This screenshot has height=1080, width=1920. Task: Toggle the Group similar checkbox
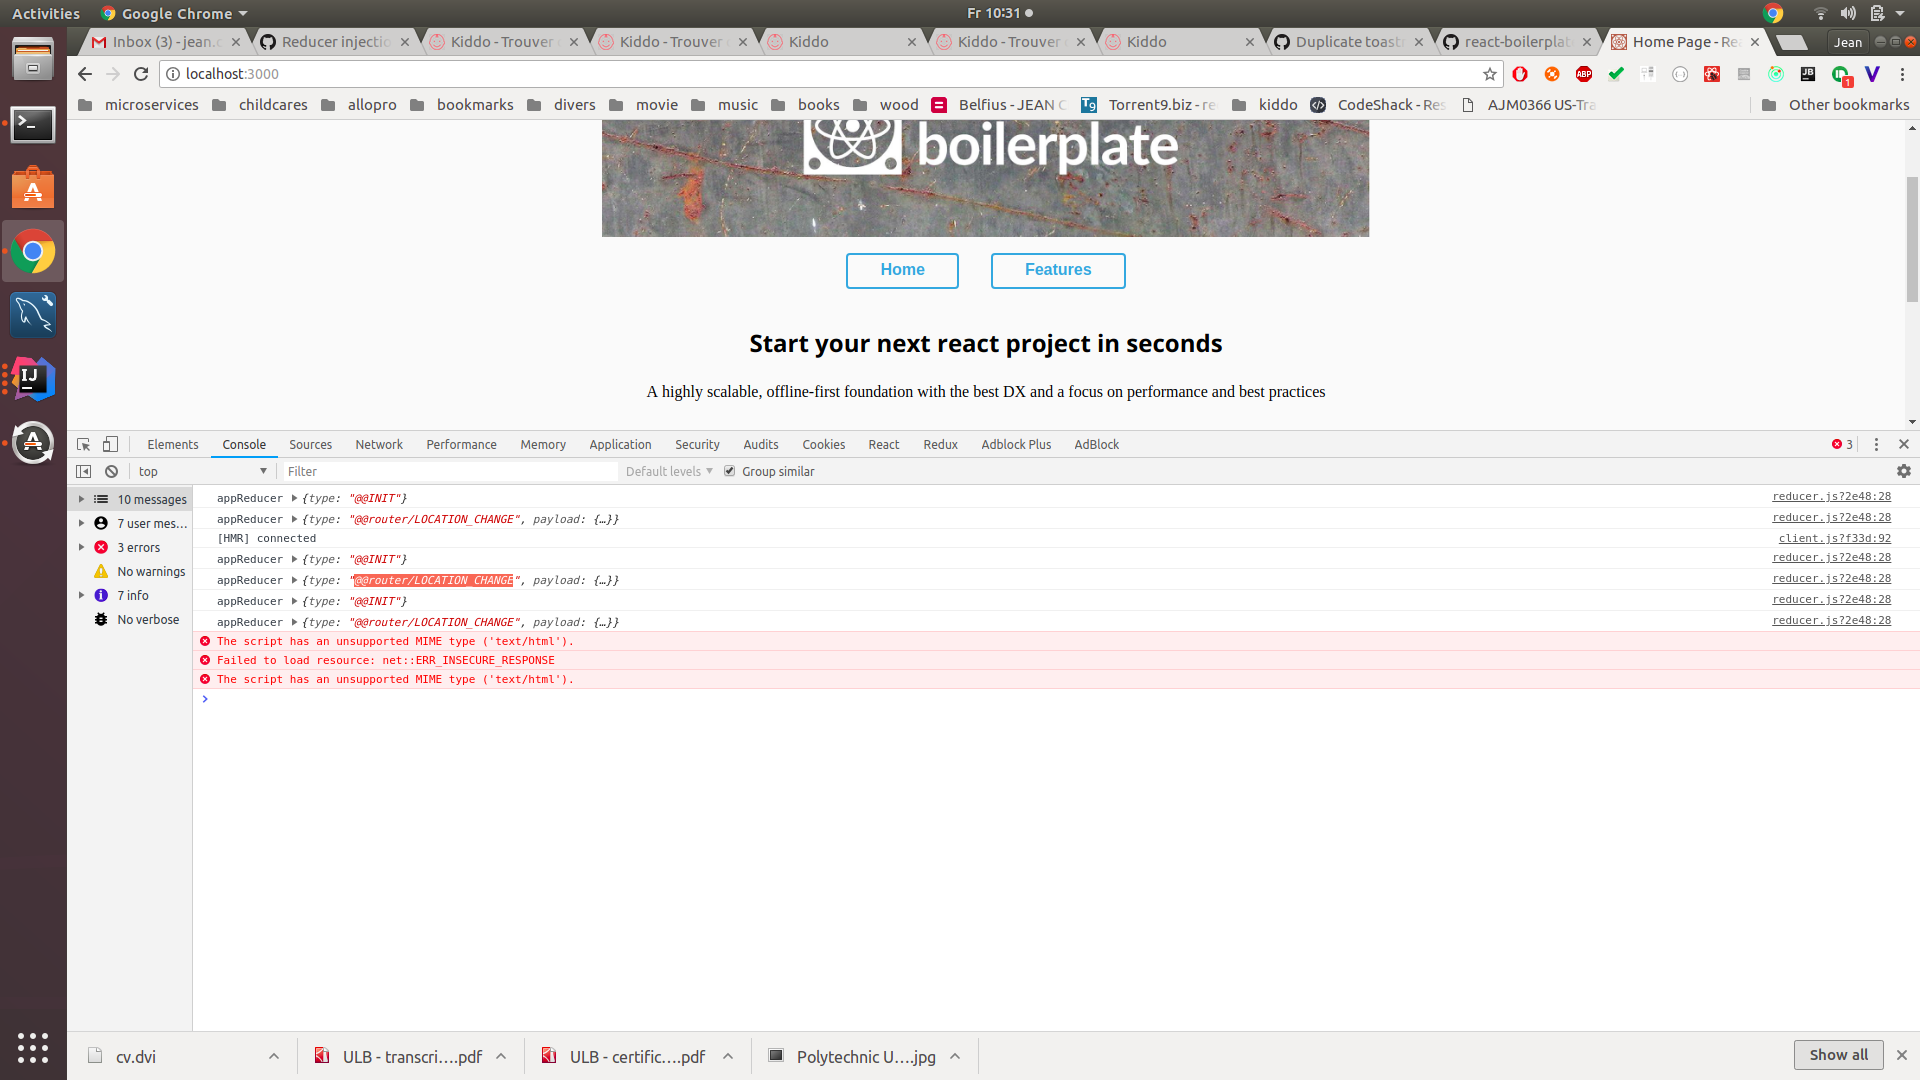(730, 471)
